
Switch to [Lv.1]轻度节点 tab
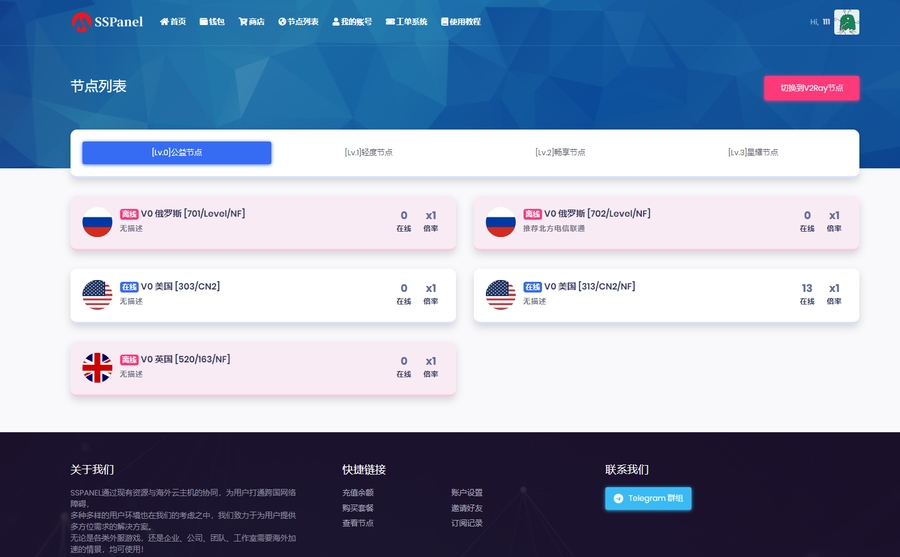(x=368, y=153)
